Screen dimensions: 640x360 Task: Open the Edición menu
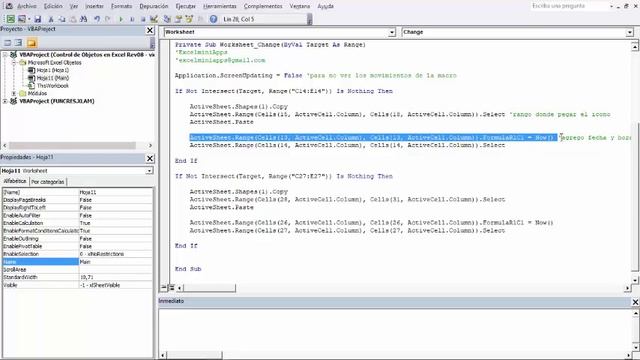(x=53, y=6)
